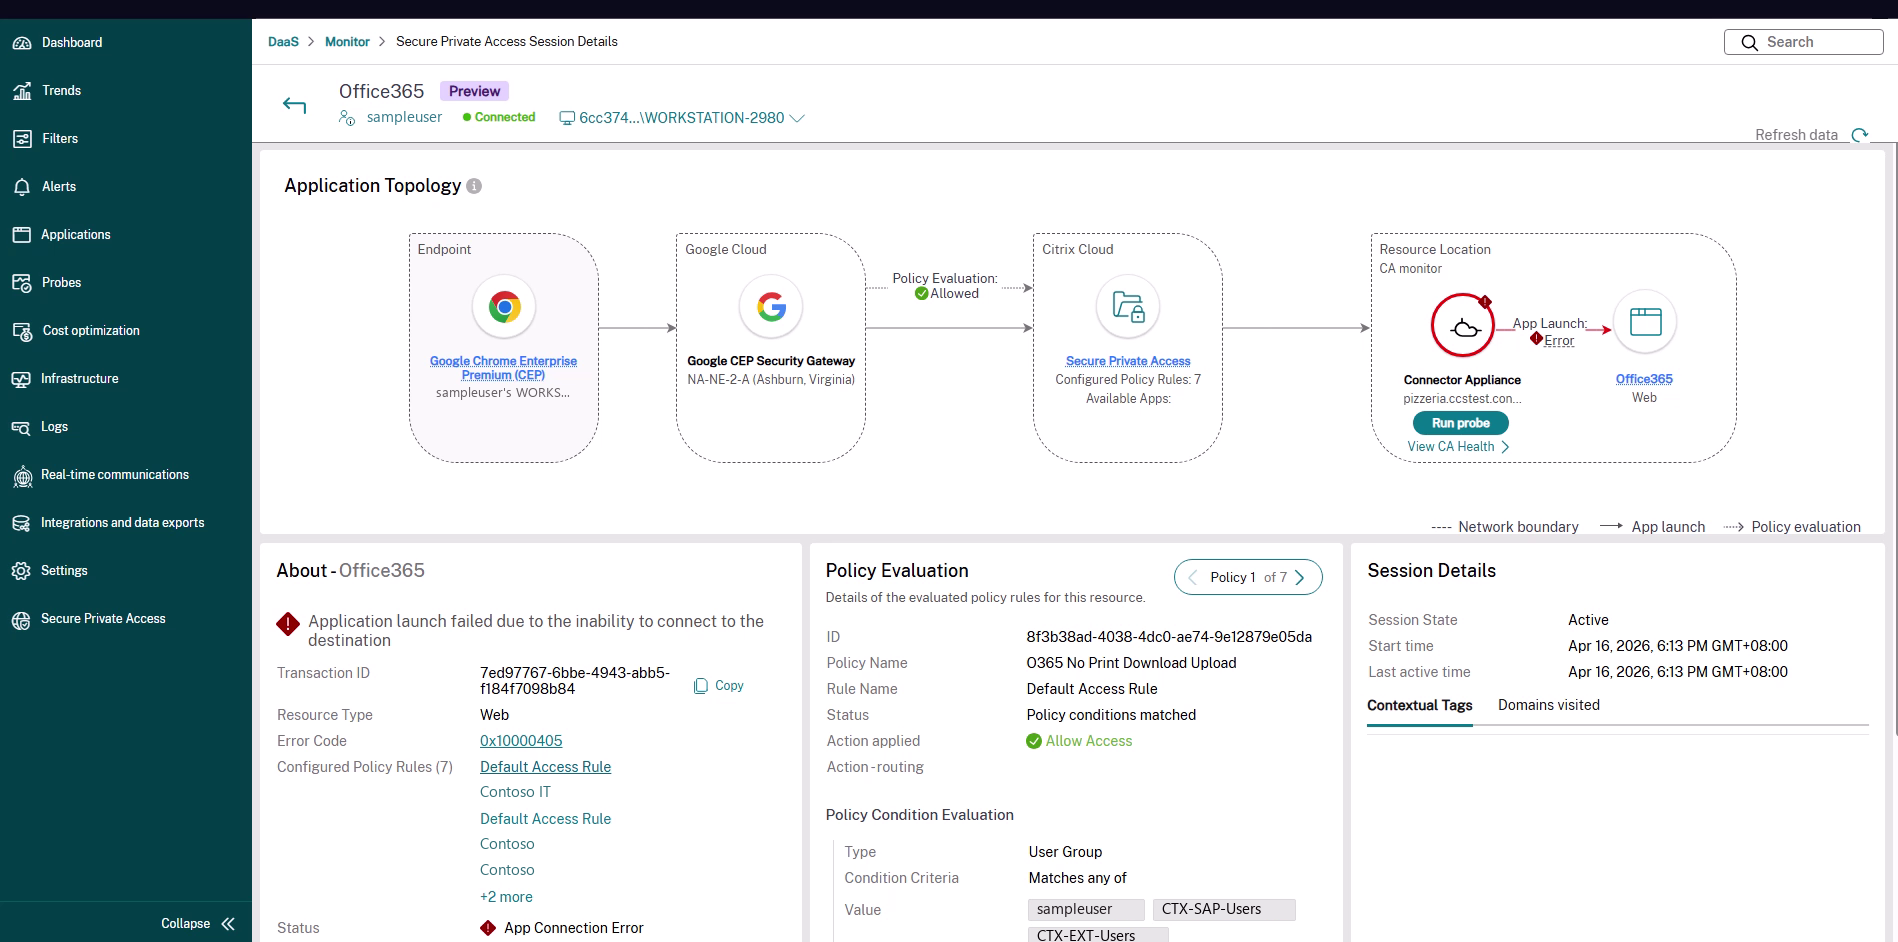Open the Application Topology info icon
The height and width of the screenshot is (942, 1898).
click(x=474, y=186)
